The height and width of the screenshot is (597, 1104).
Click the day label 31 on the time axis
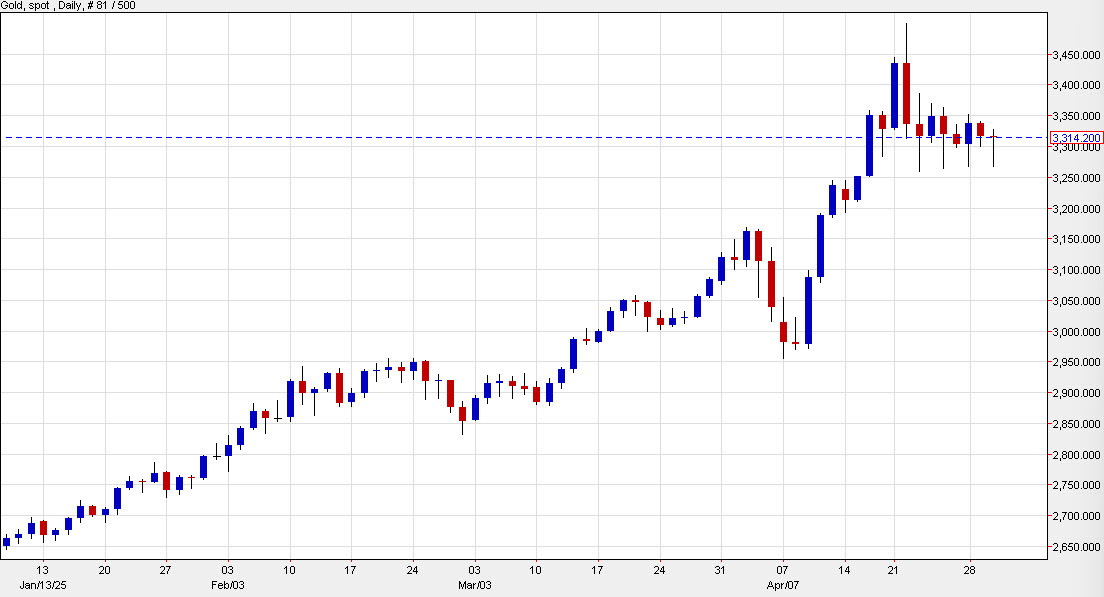pyautogui.click(x=720, y=570)
